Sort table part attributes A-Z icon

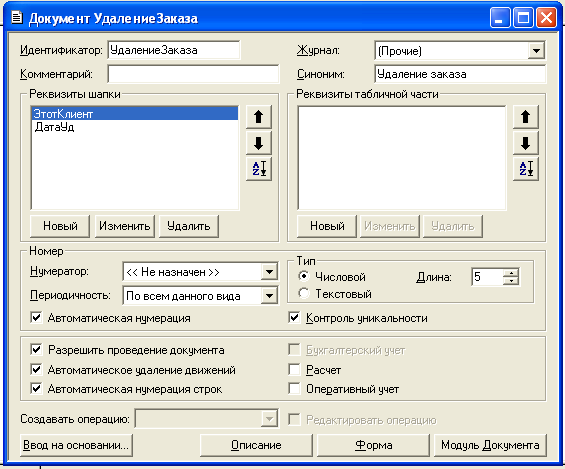click(525, 169)
